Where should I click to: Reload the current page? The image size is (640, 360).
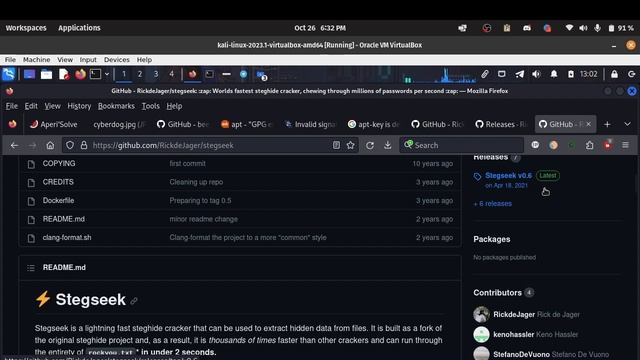(x=370, y=145)
